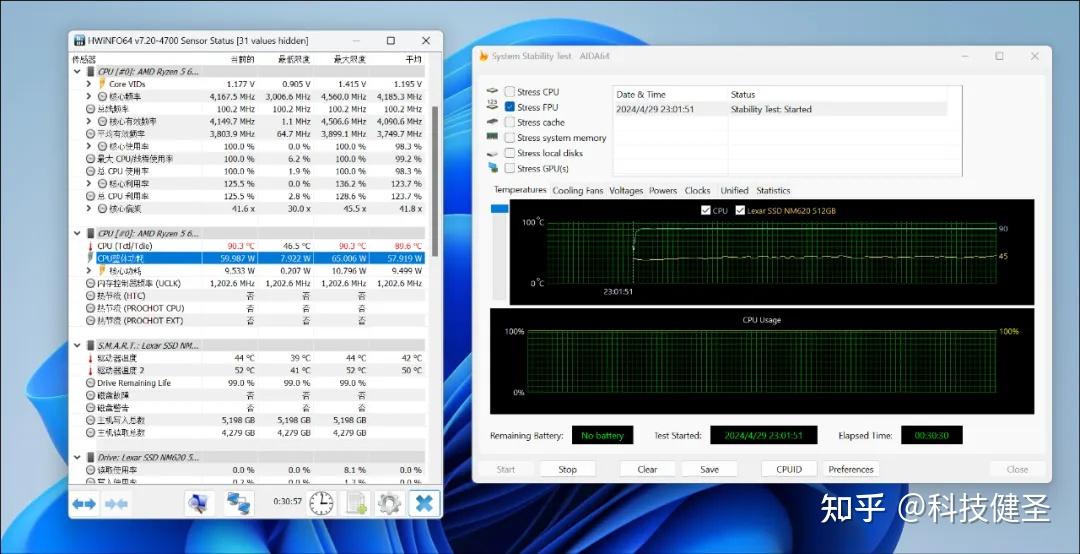
Task: Open the Unified tab
Action: click(x=734, y=191)
